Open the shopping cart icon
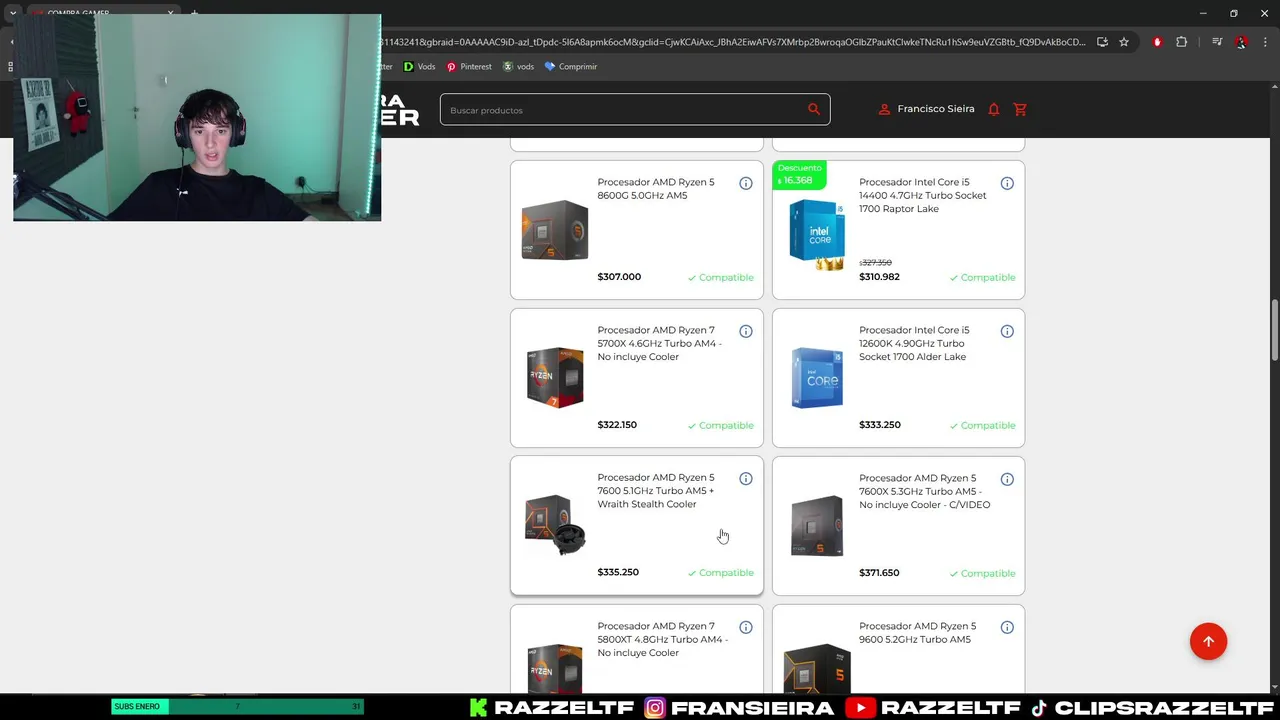The image size is (1280, 720). pyautogui.click(x=1020, y=109)
